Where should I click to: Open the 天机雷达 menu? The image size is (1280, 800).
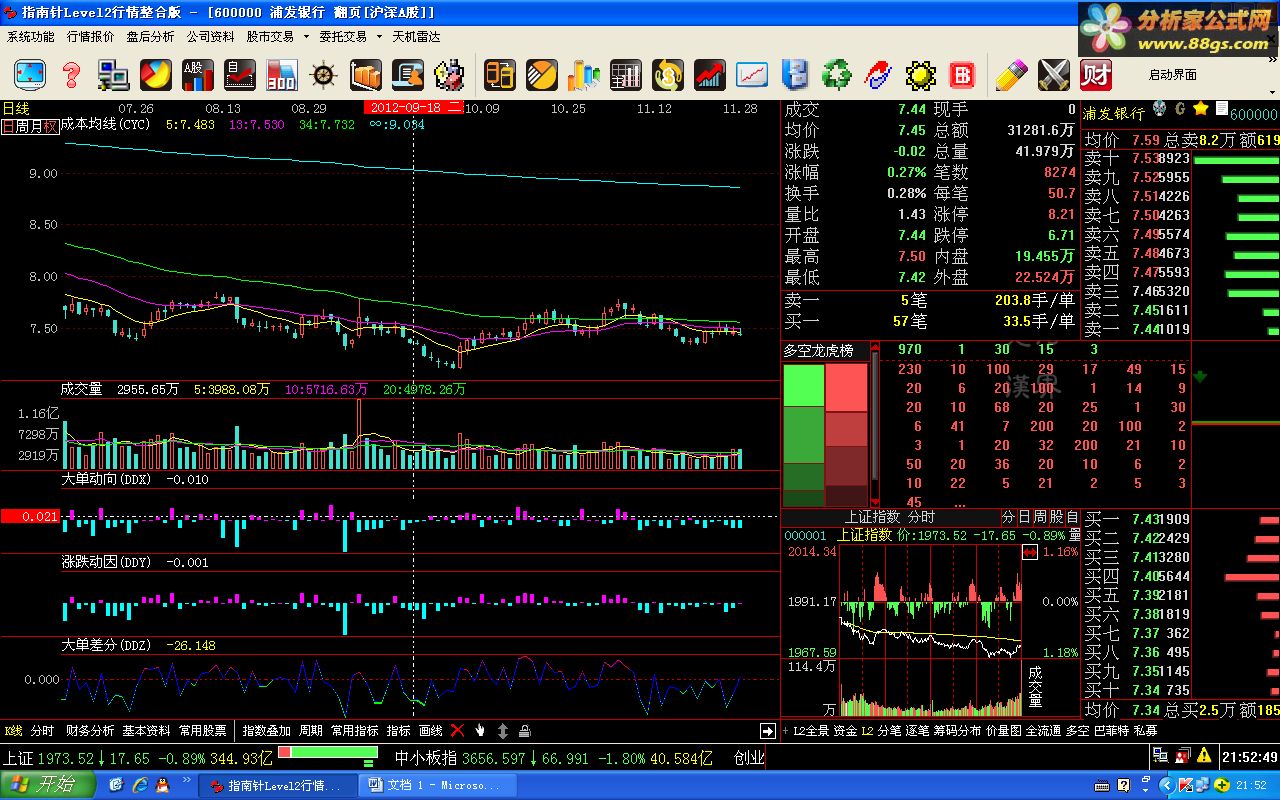(x=416, y=37)
